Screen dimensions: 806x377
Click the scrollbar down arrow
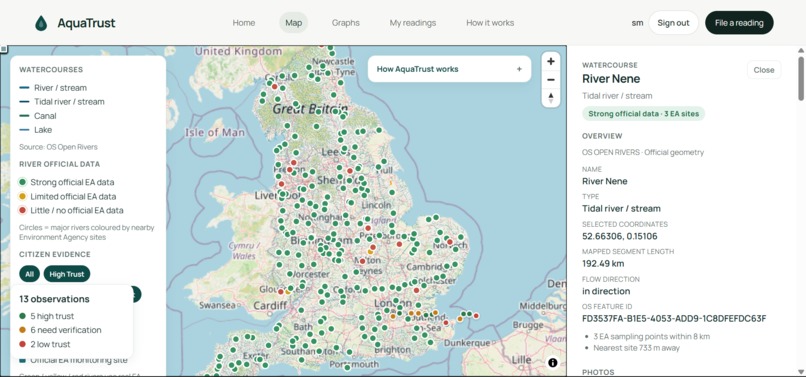point(801,371)
